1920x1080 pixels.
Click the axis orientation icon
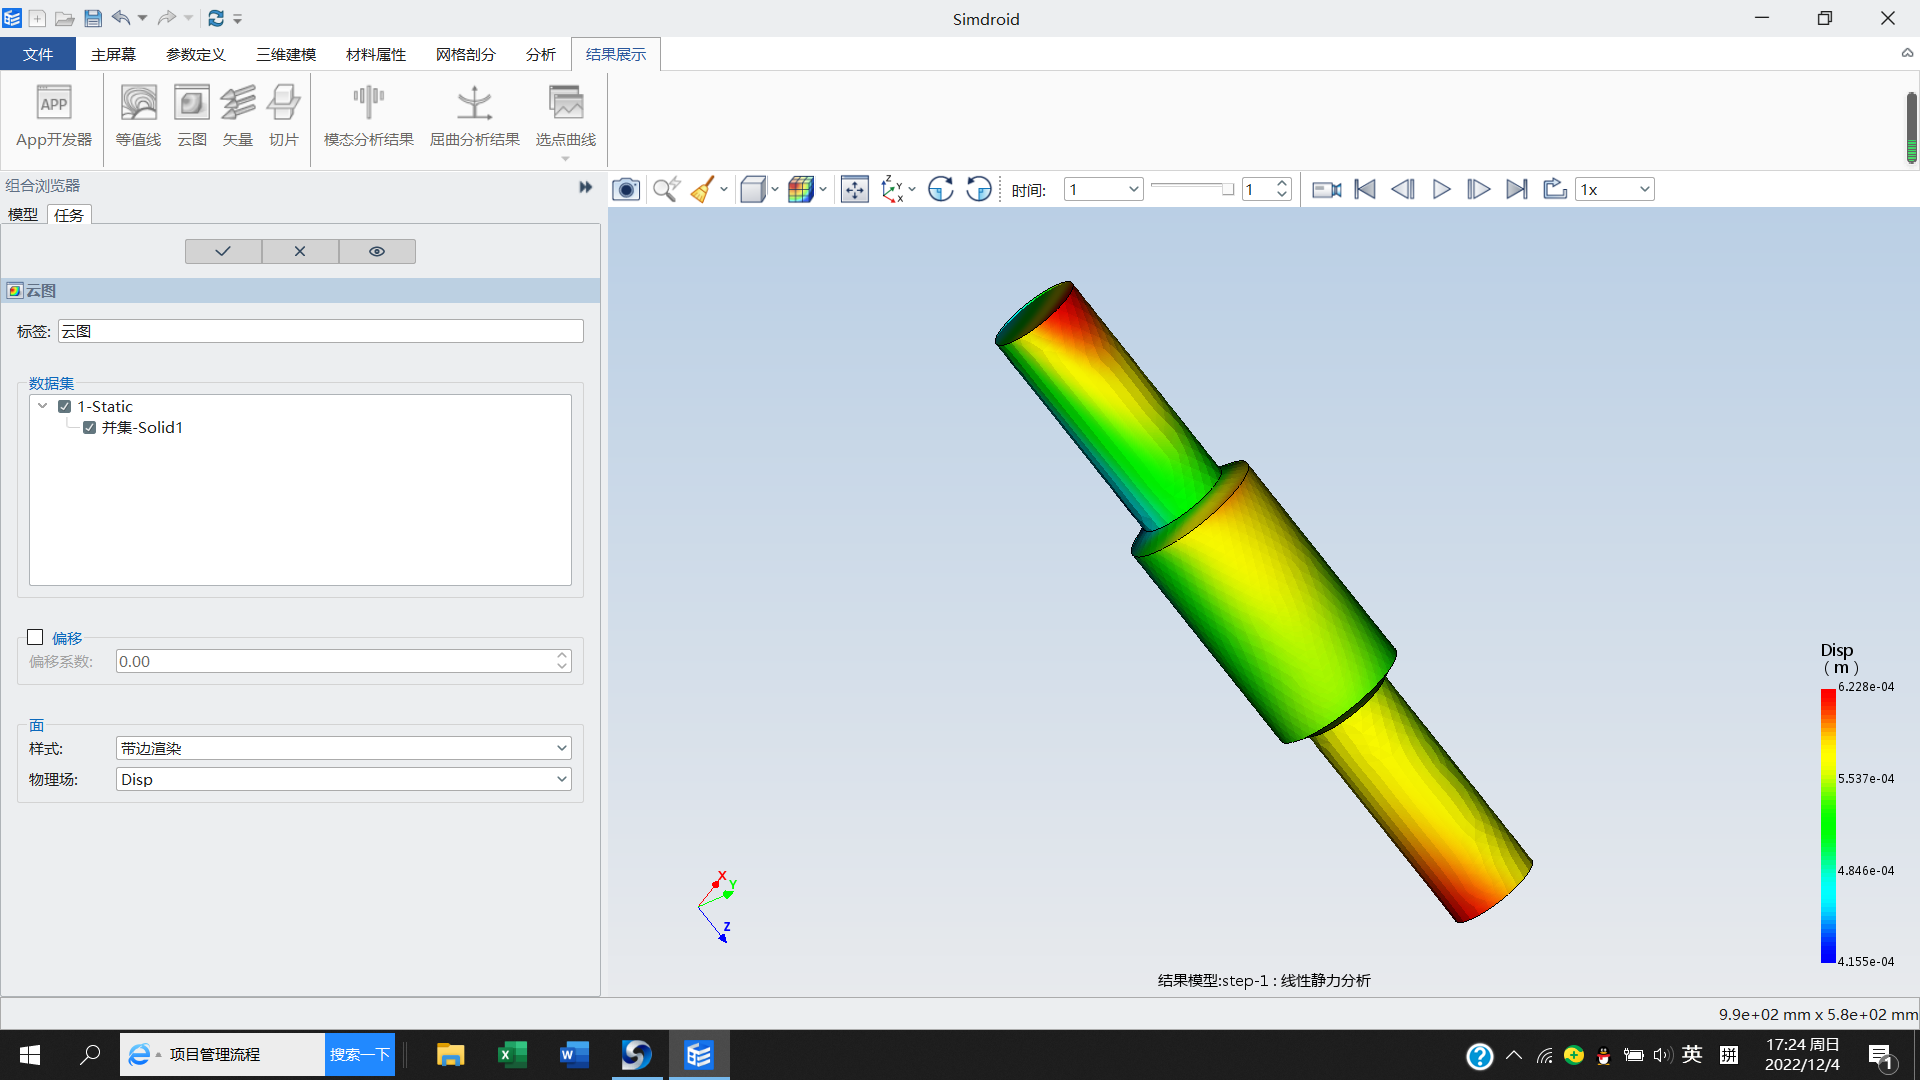pyautogui.click(x=893, y=189)
